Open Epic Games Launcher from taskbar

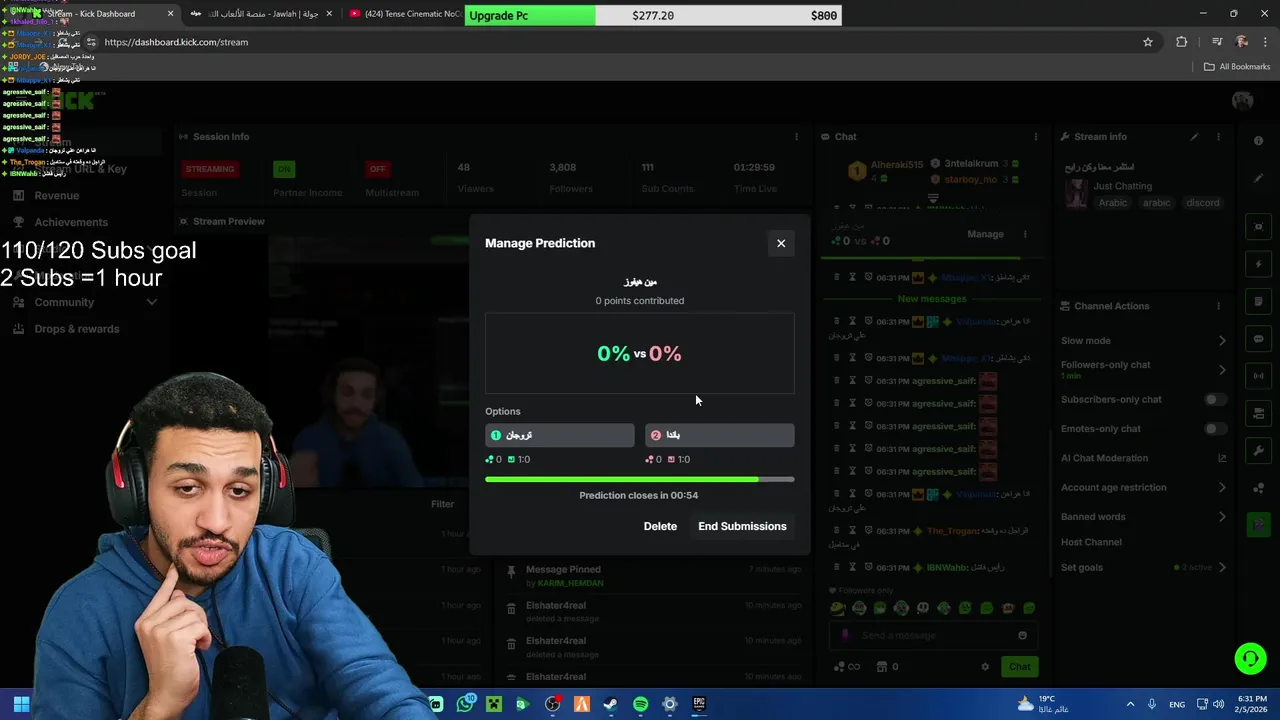click(x=699, y=704)
